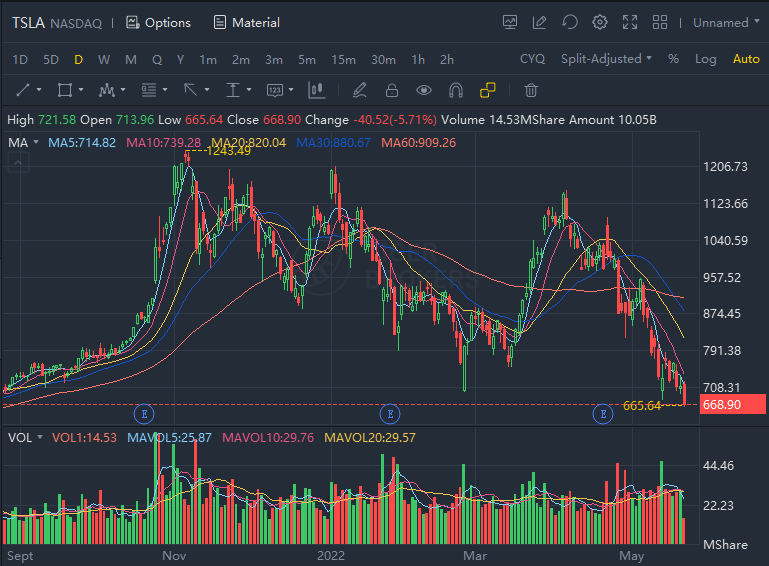Open chart settings gear icon
Image resolution: width=769 pixels, height=566 pixels.
600,22
